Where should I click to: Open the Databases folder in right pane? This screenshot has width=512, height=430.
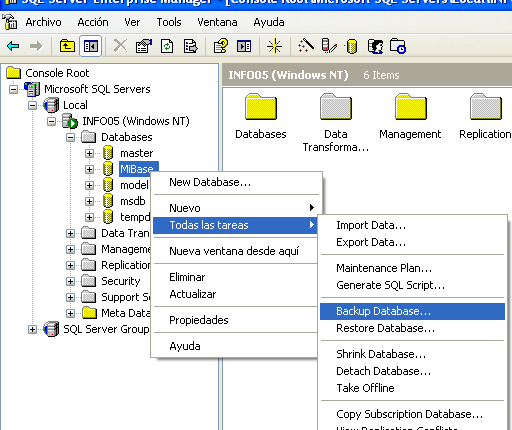pyautogui.click(x=261, y=107)
